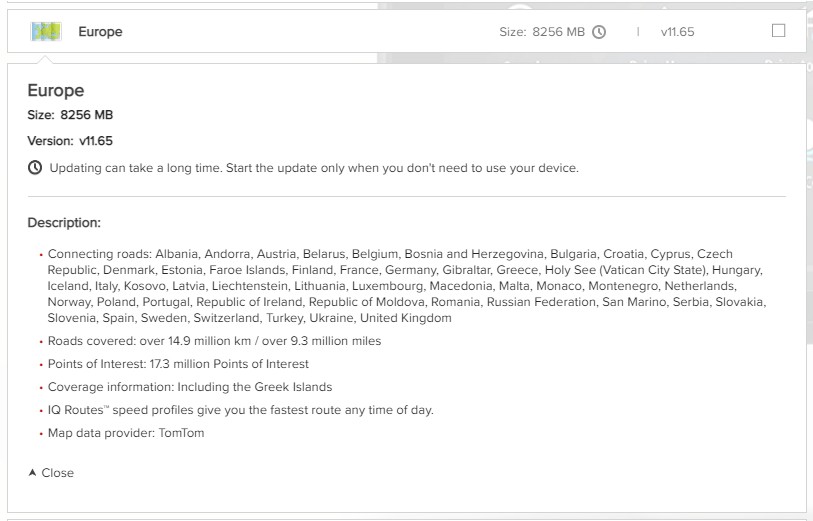The width and height of the screenshot is (813, 521).
Task: Click the bold 'Size: 8256 MB' detail line
Action: (70, 115)
